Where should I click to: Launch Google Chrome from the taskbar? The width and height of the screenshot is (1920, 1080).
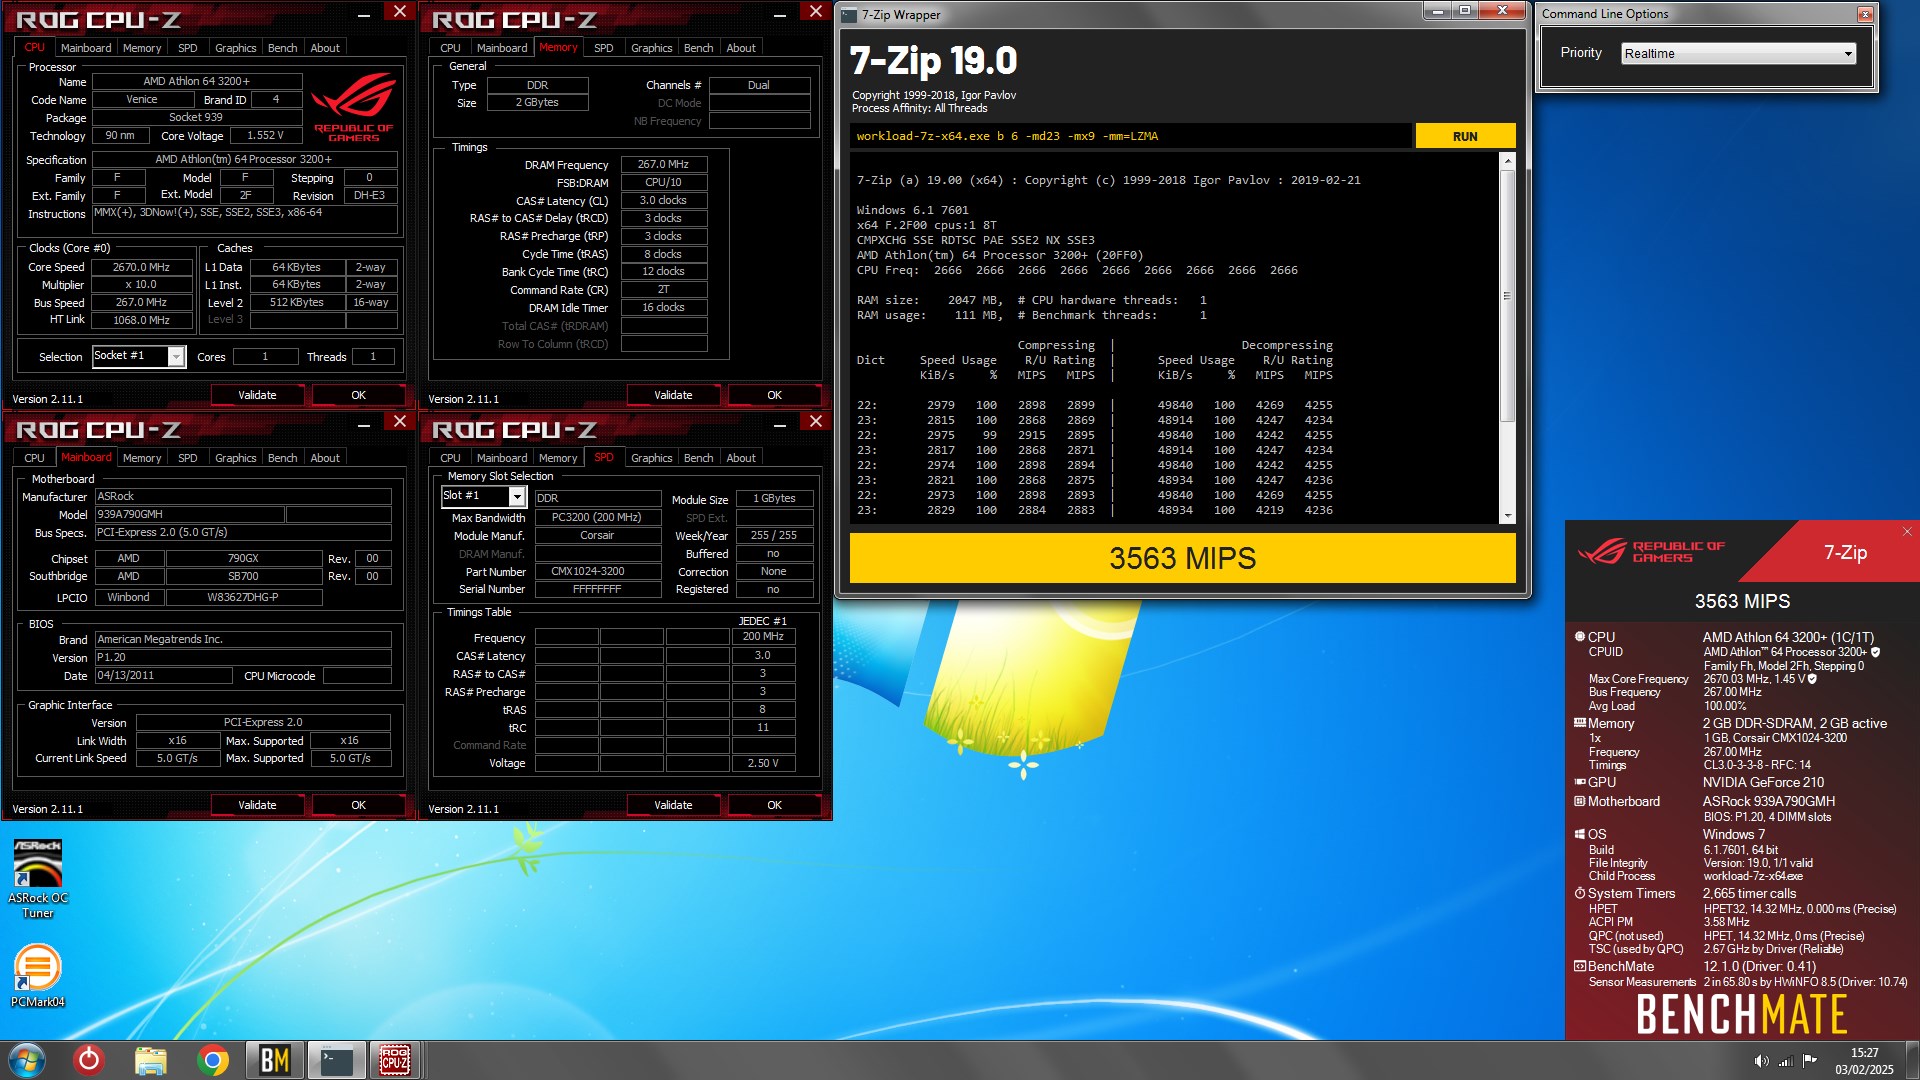click(212, 1060)
